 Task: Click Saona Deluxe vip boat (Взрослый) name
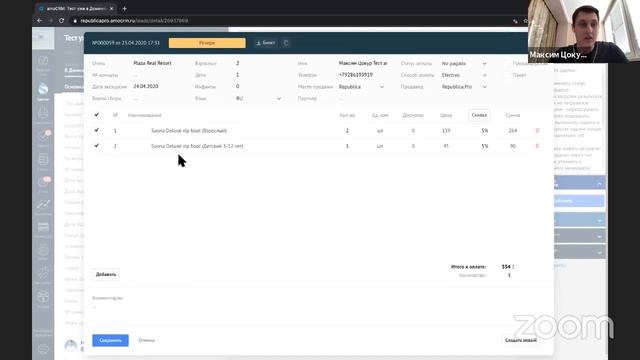(189, 131)
